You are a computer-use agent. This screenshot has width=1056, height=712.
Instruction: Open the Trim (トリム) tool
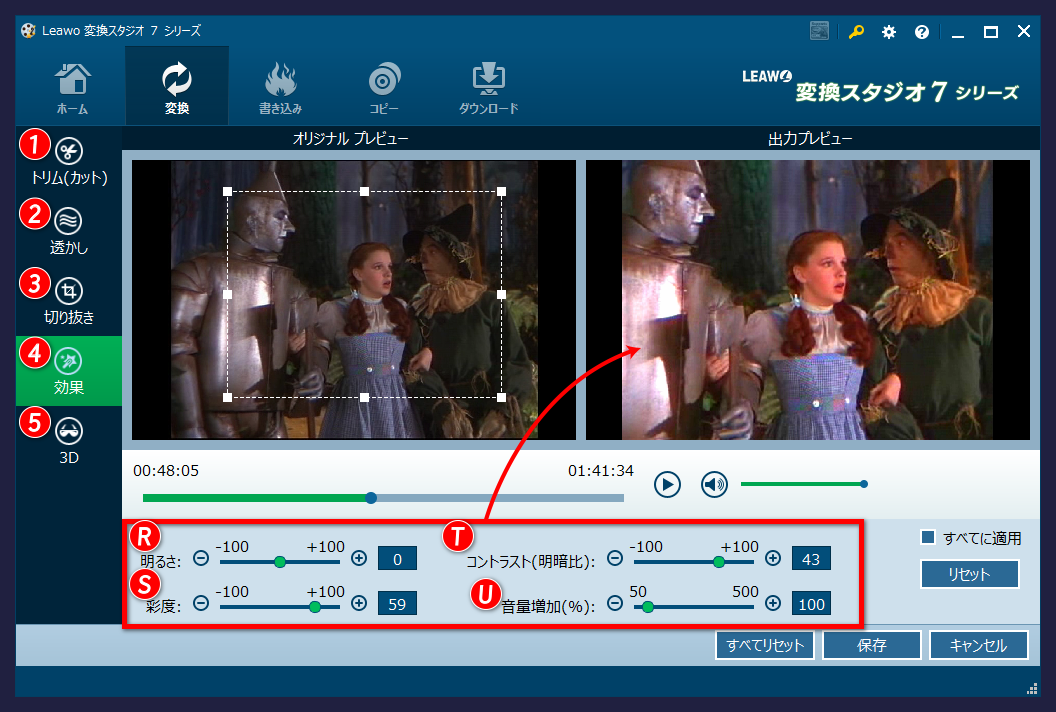68,152
